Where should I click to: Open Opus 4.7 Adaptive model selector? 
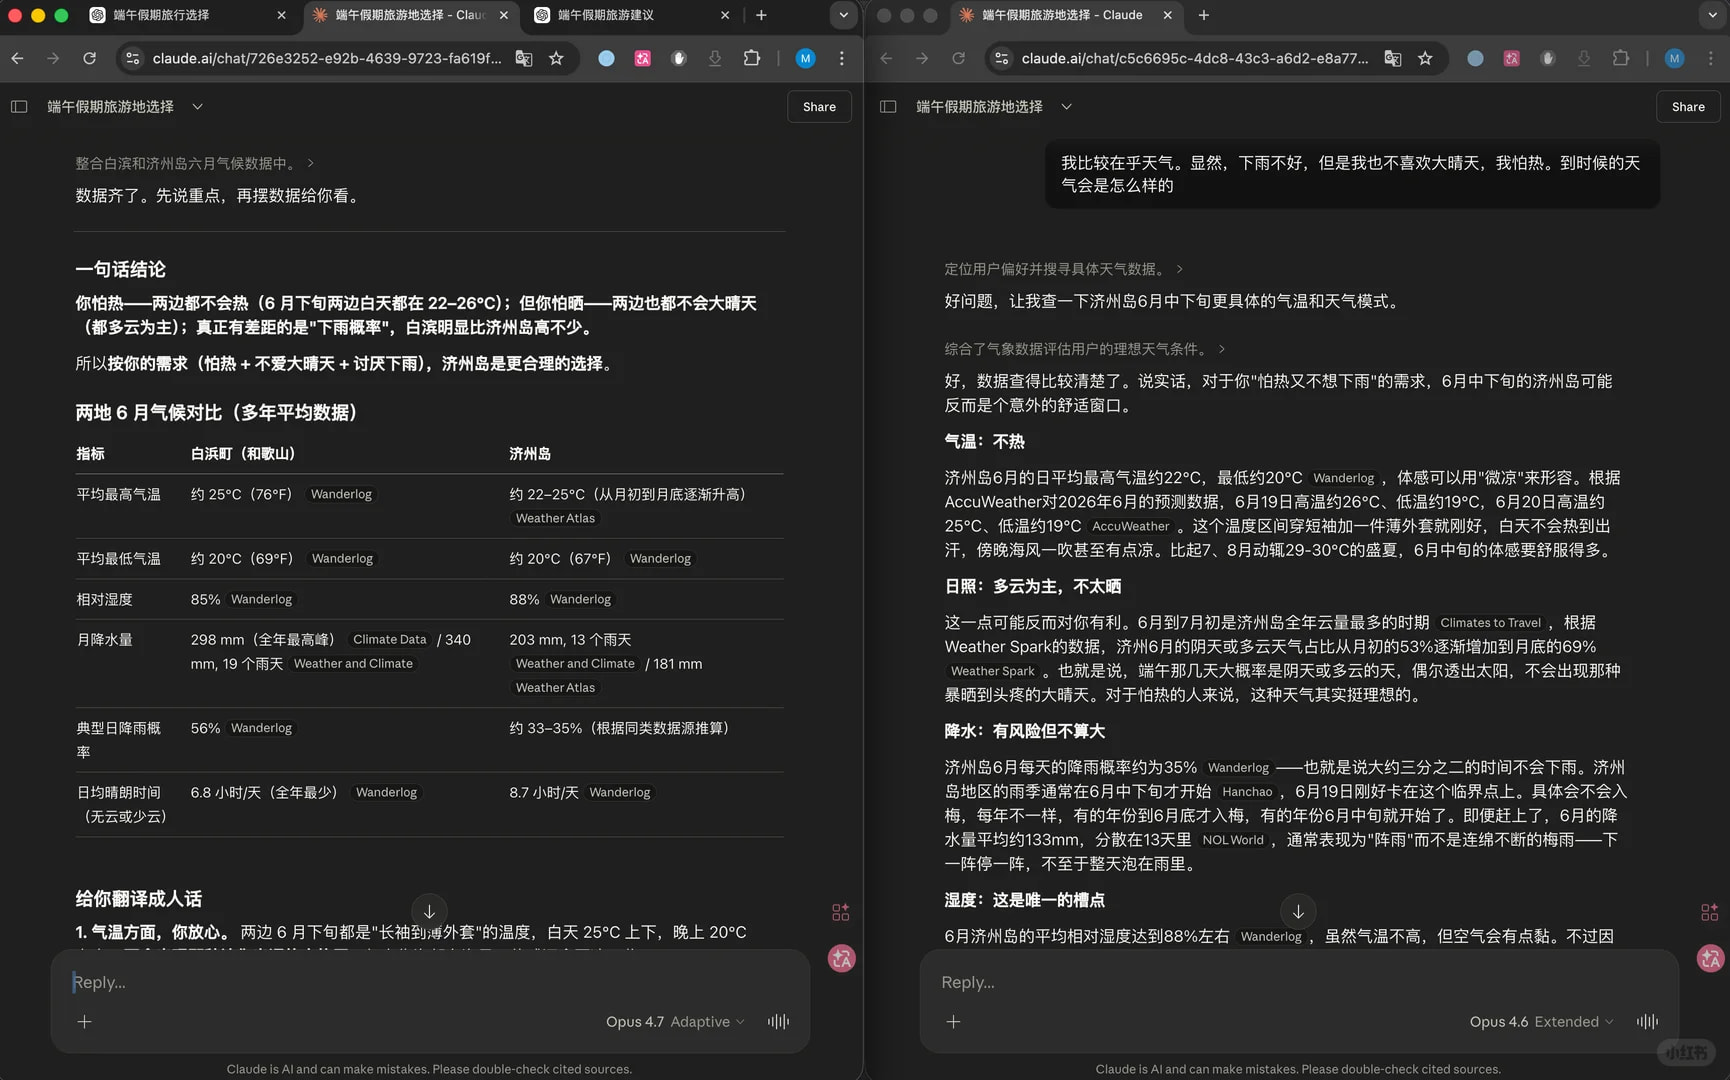[x=675, y=1021]
